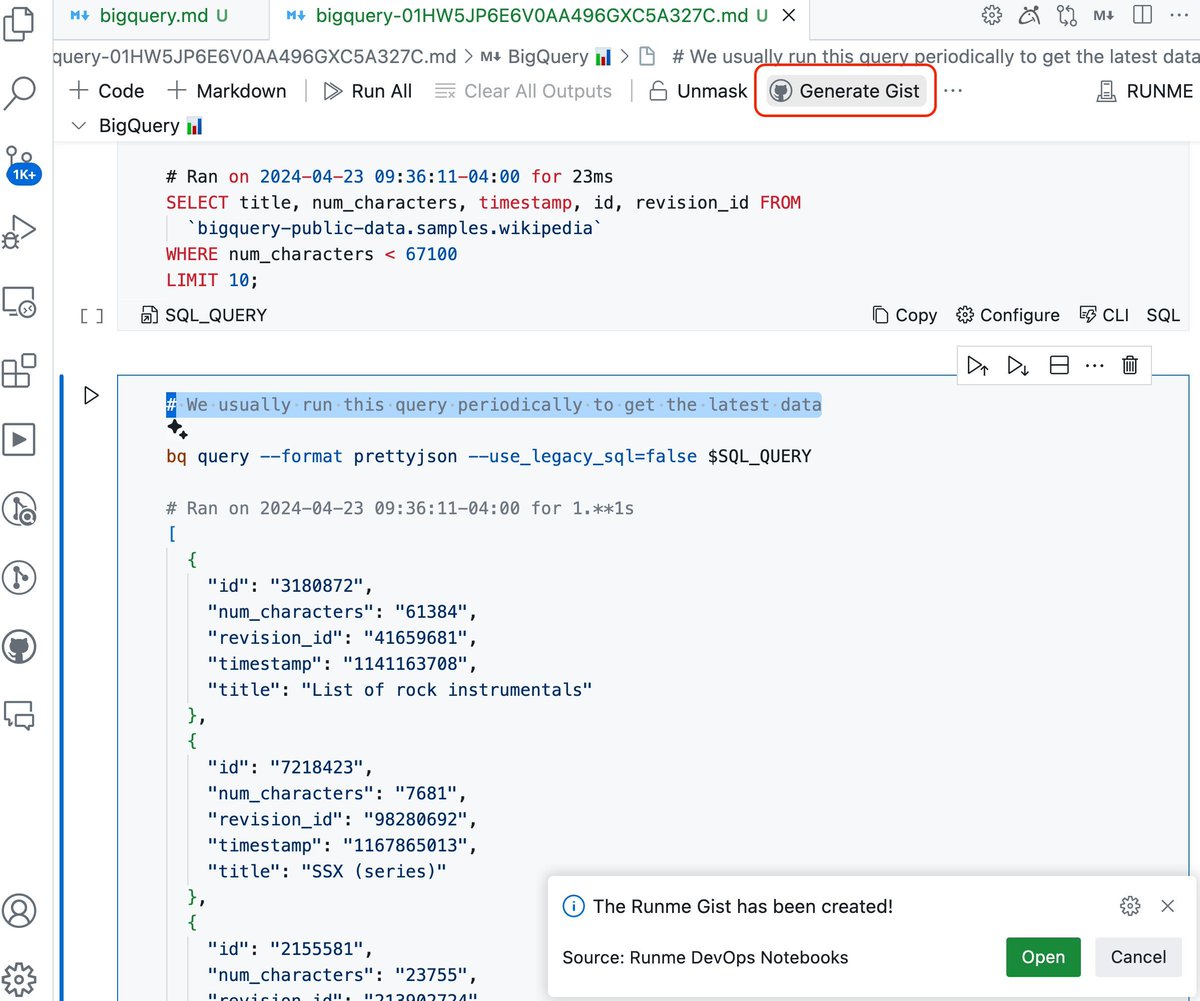
Task: Toggle Unmask in notebook toolbar
Action: [x=697, y=91]
